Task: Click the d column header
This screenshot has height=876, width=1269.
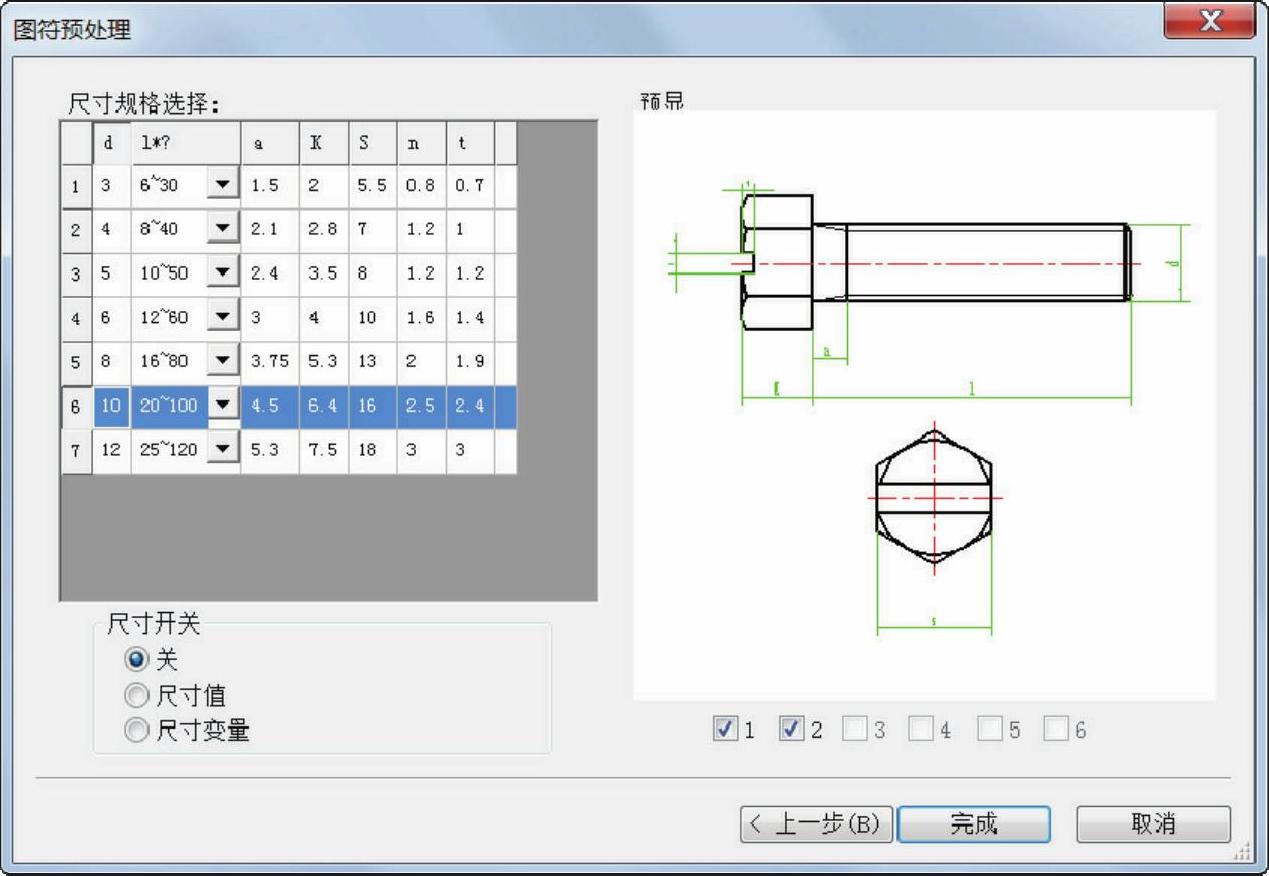Action: [111, 143]
